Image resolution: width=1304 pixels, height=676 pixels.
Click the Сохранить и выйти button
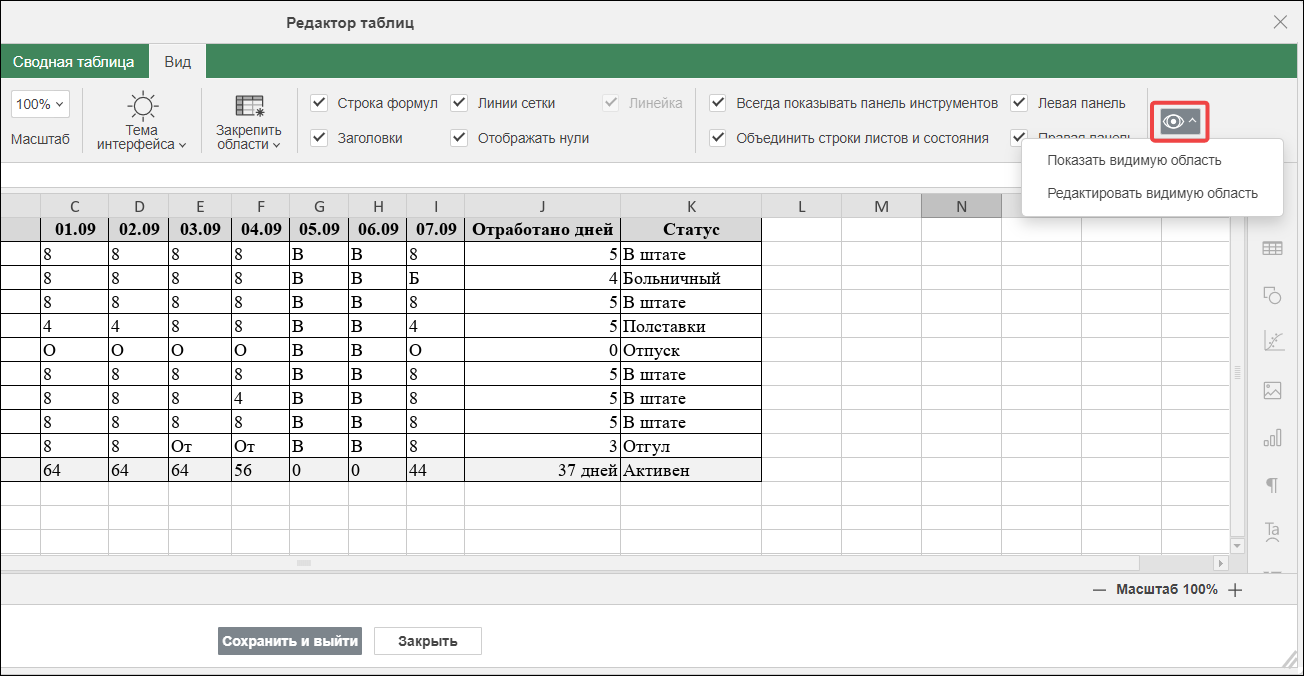click(289, 641)
